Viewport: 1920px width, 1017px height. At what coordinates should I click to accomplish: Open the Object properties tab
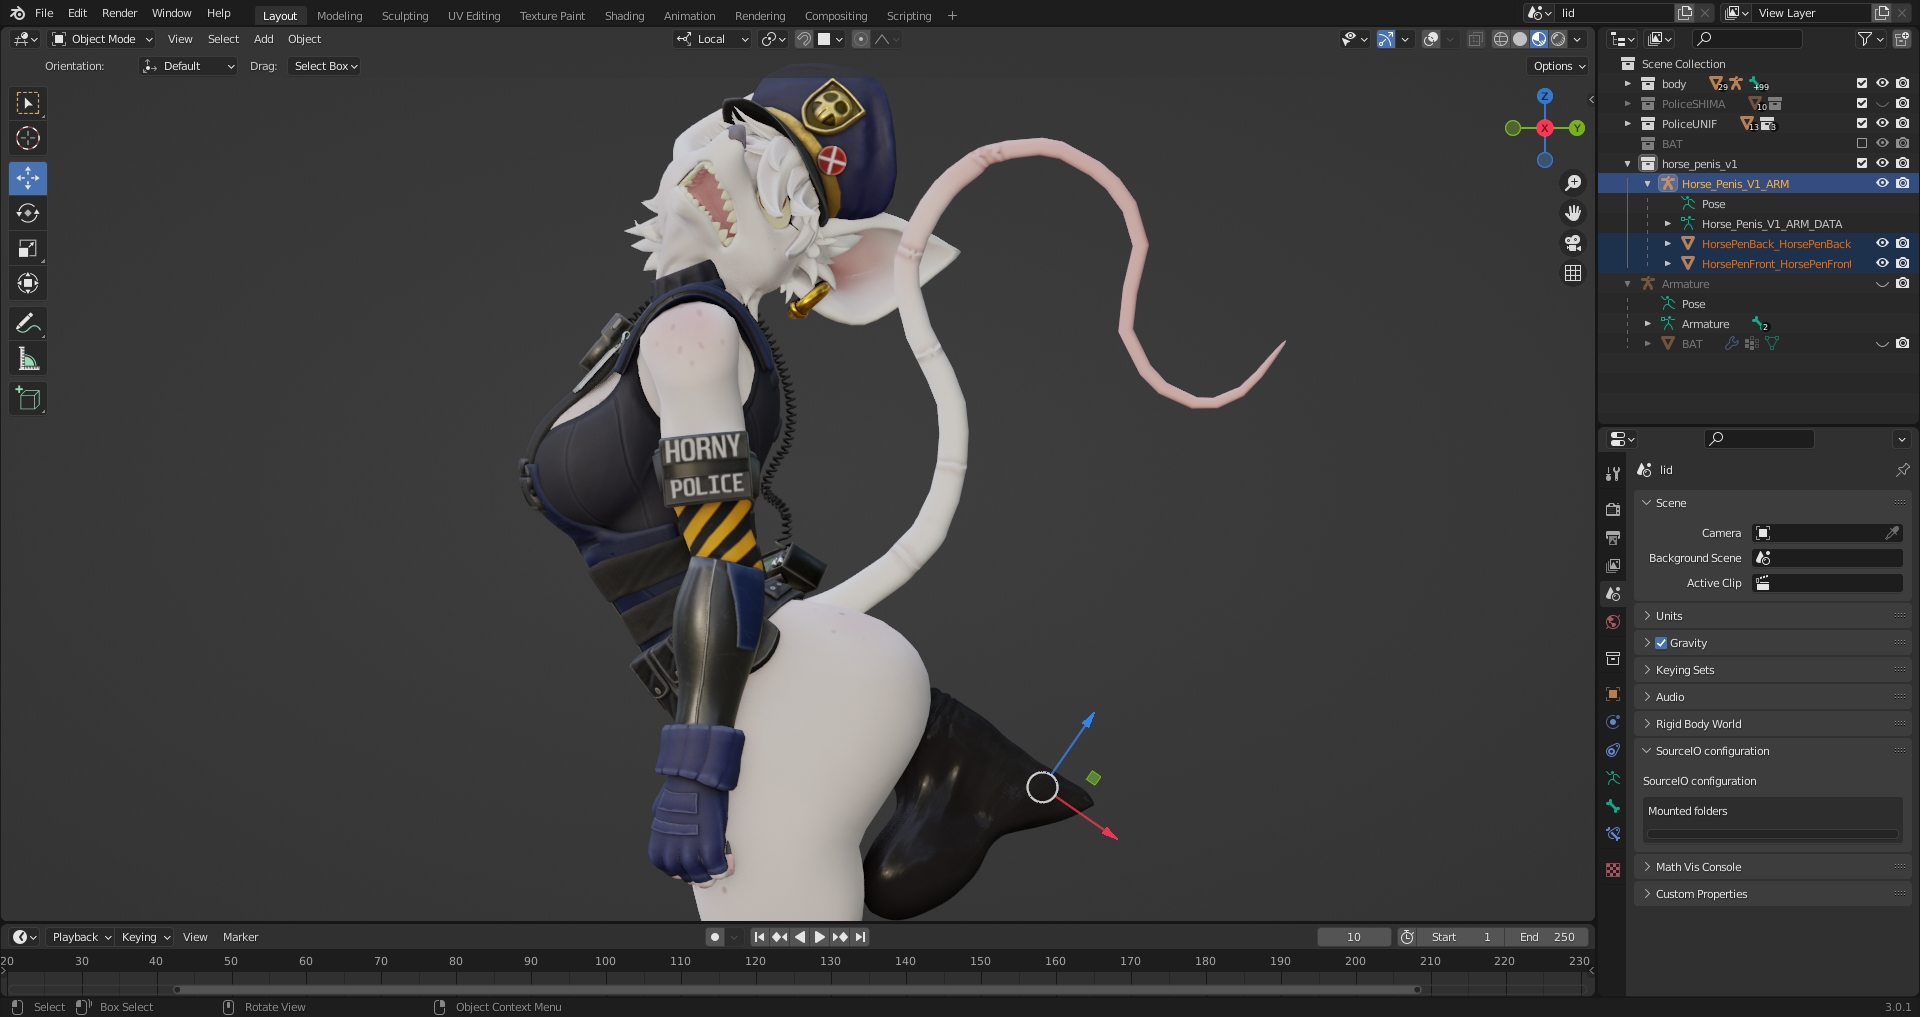(x=1612, y=693)
